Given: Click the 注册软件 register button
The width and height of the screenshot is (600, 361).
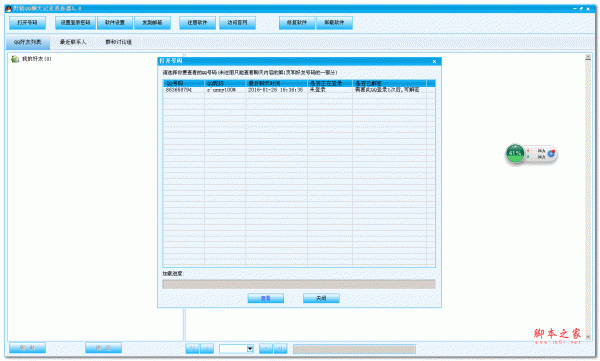Looking at the screenshot, I should click(x=197, y=23).
